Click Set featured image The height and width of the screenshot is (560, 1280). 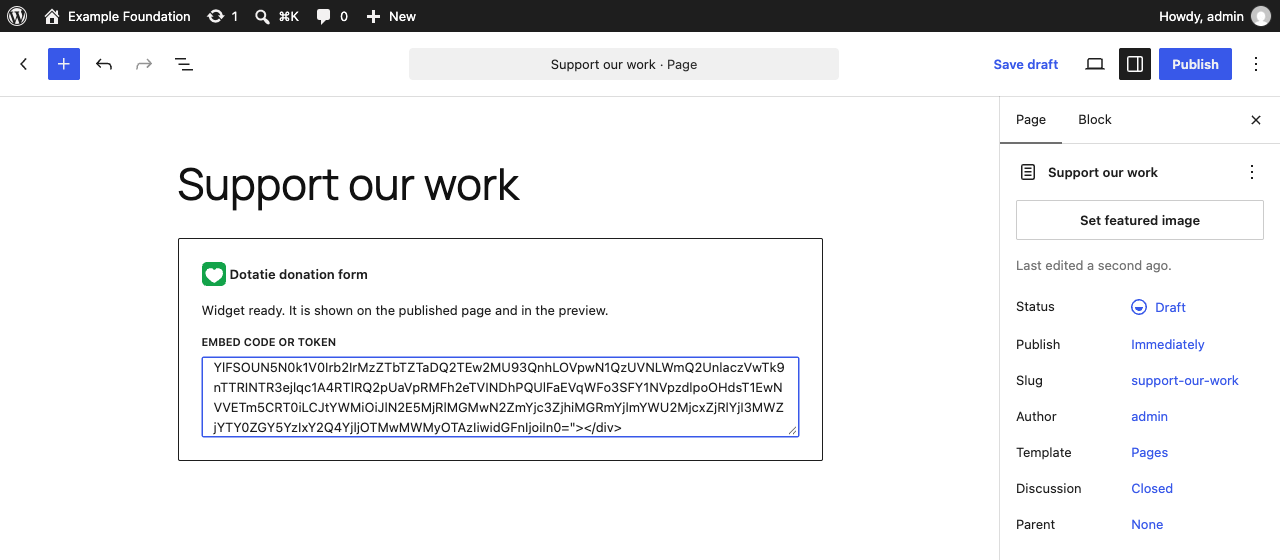point(1140,220)
